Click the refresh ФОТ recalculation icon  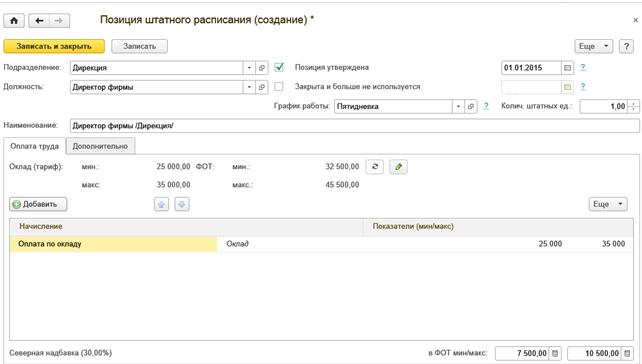[375, 167]
